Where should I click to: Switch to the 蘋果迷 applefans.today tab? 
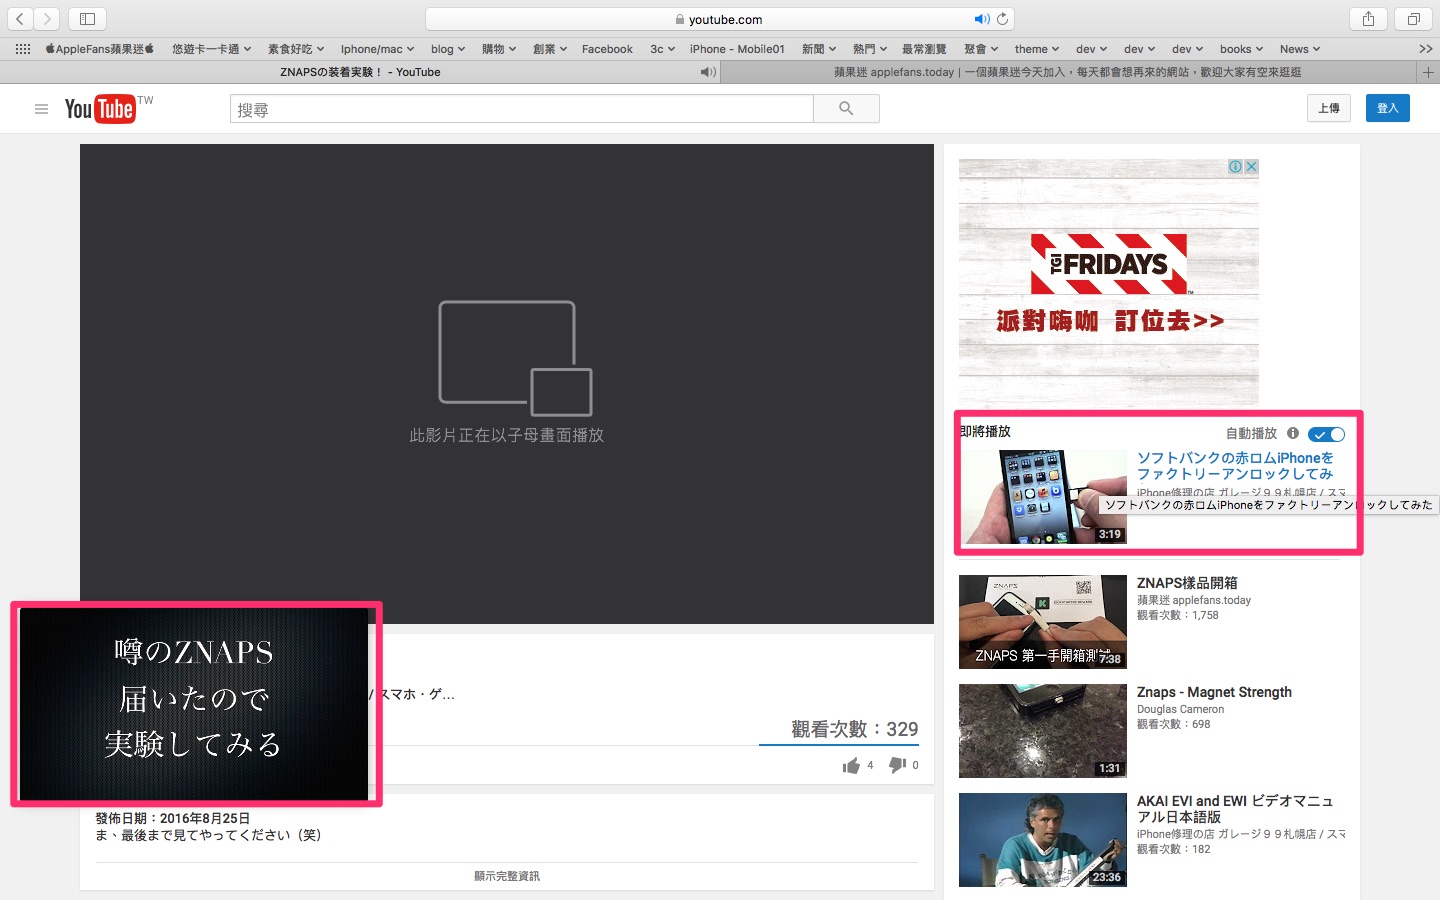(1068, 72)
